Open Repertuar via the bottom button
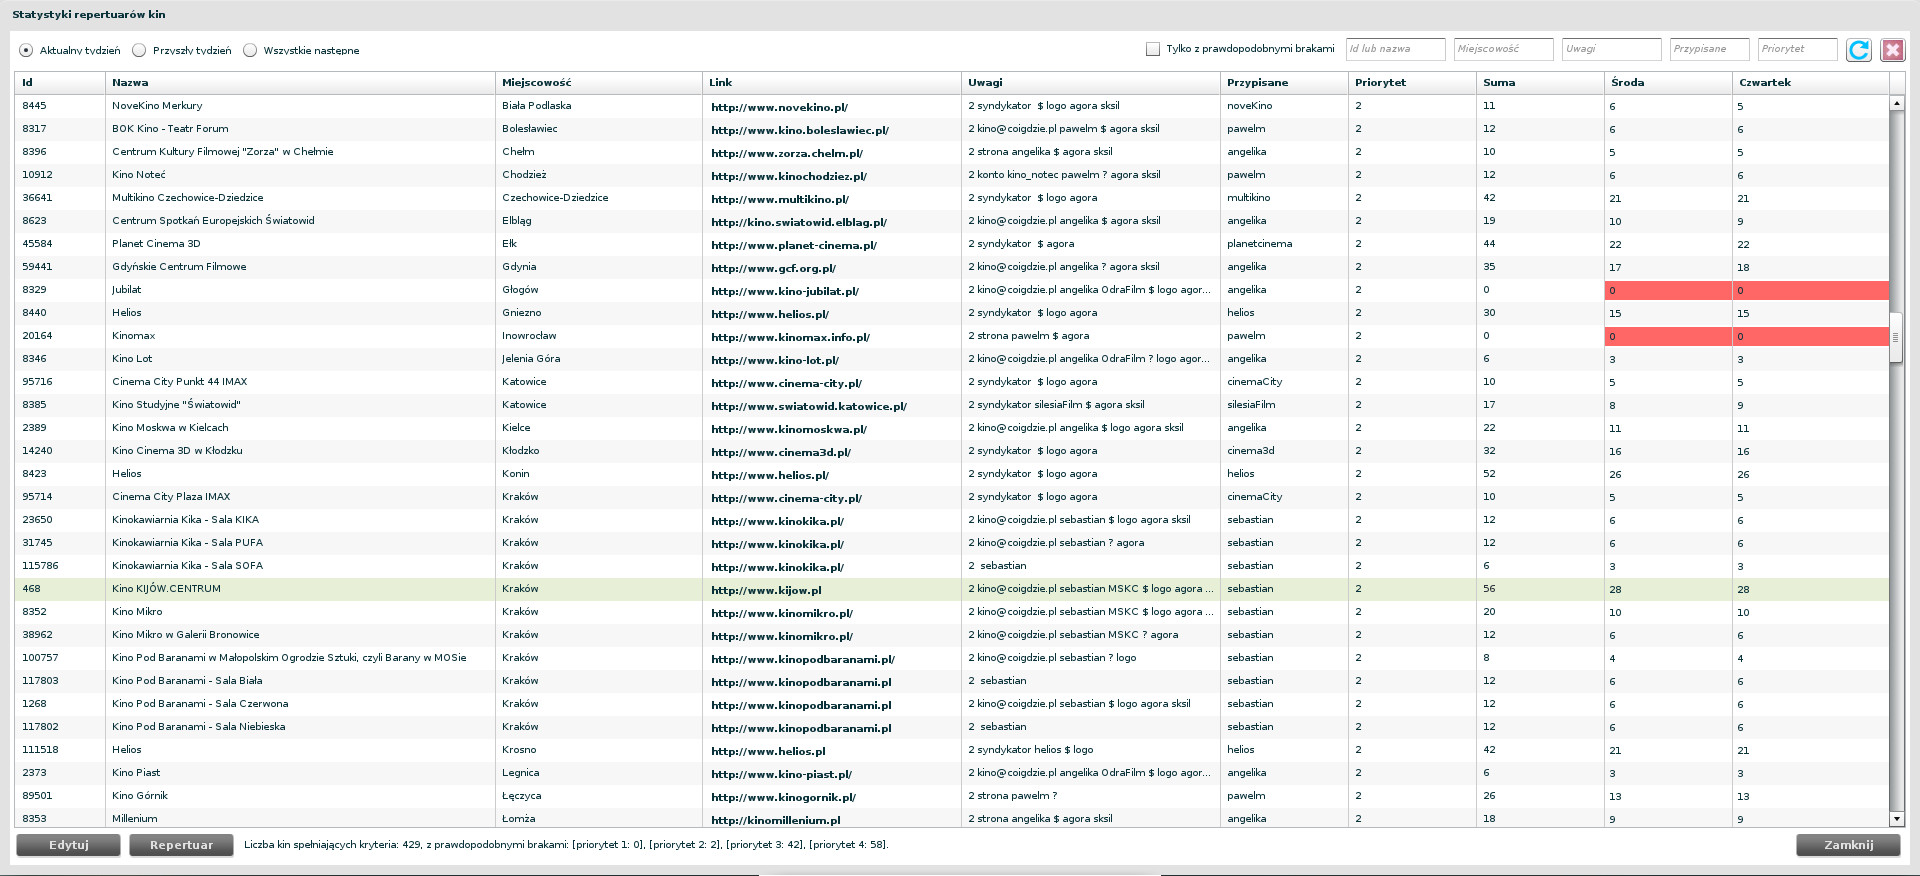 tap(181, 845)
